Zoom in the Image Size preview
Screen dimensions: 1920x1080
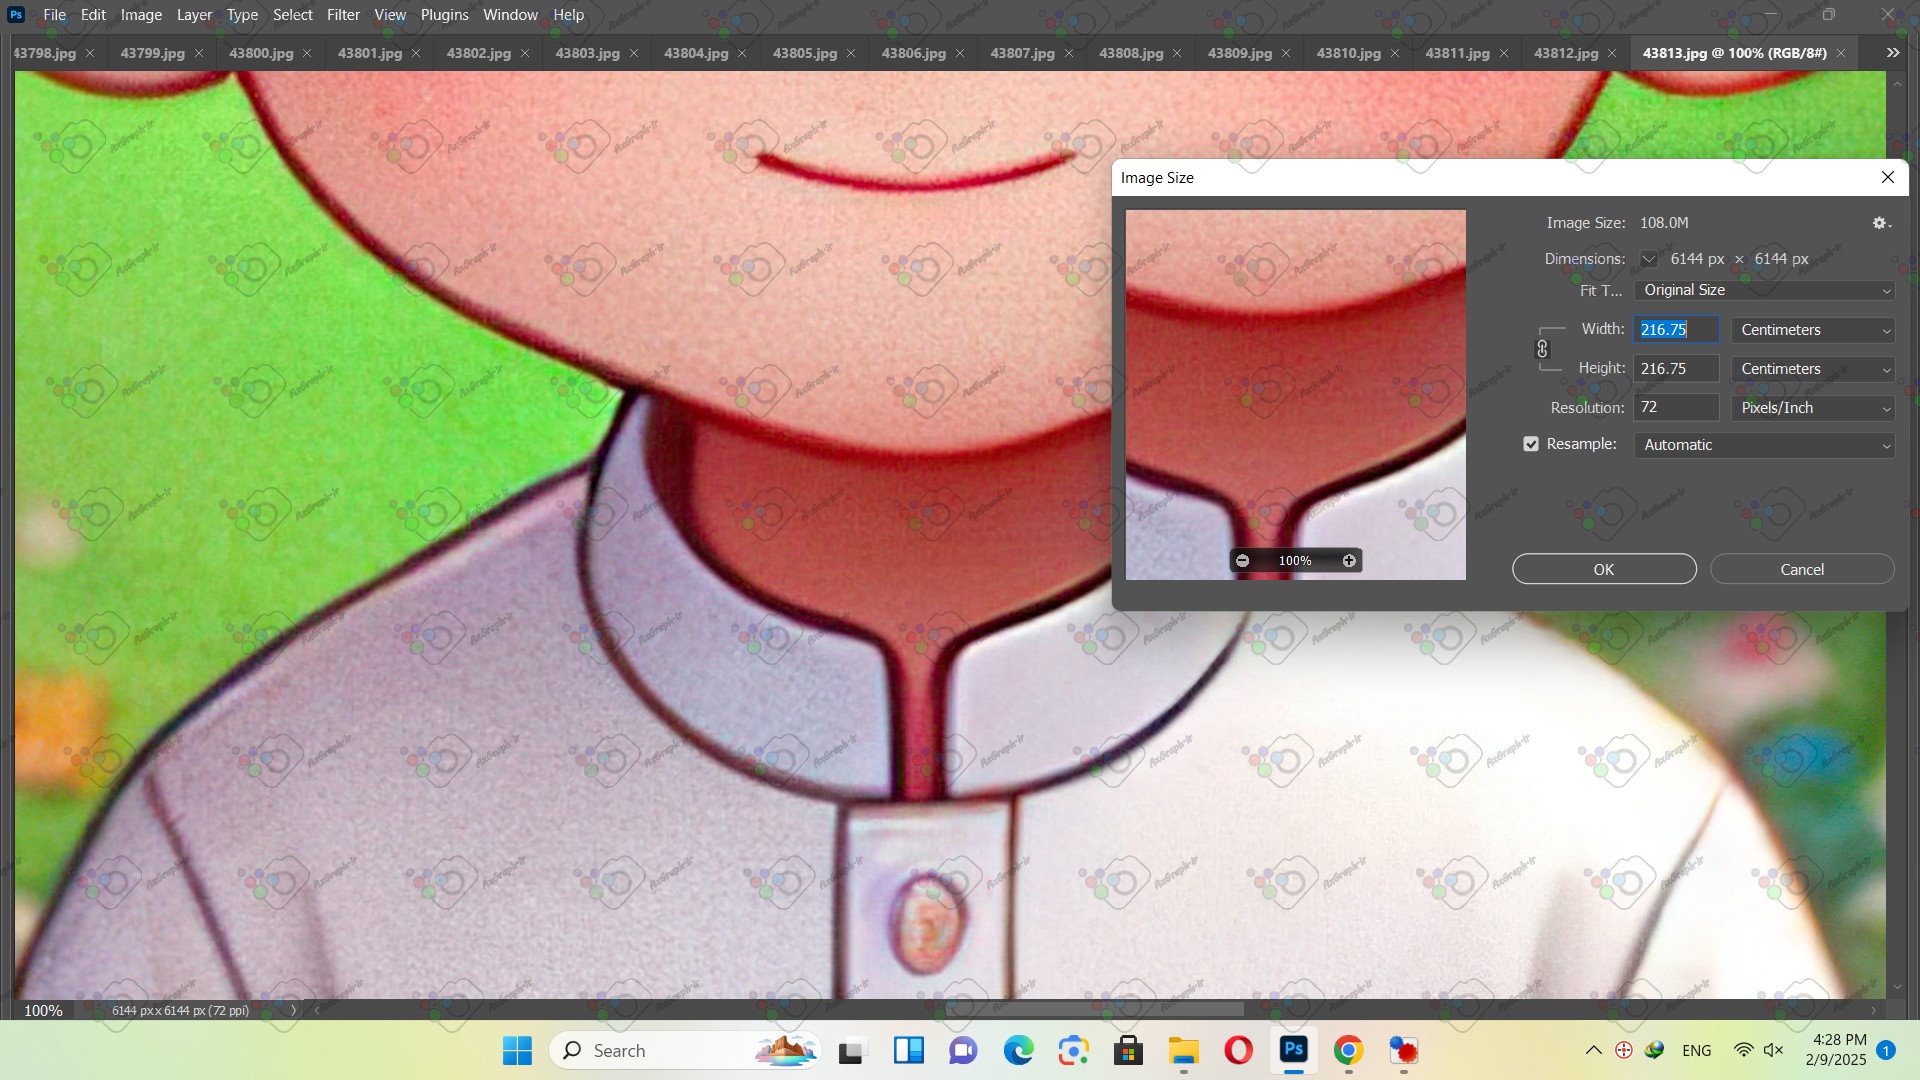point(1349,561)
